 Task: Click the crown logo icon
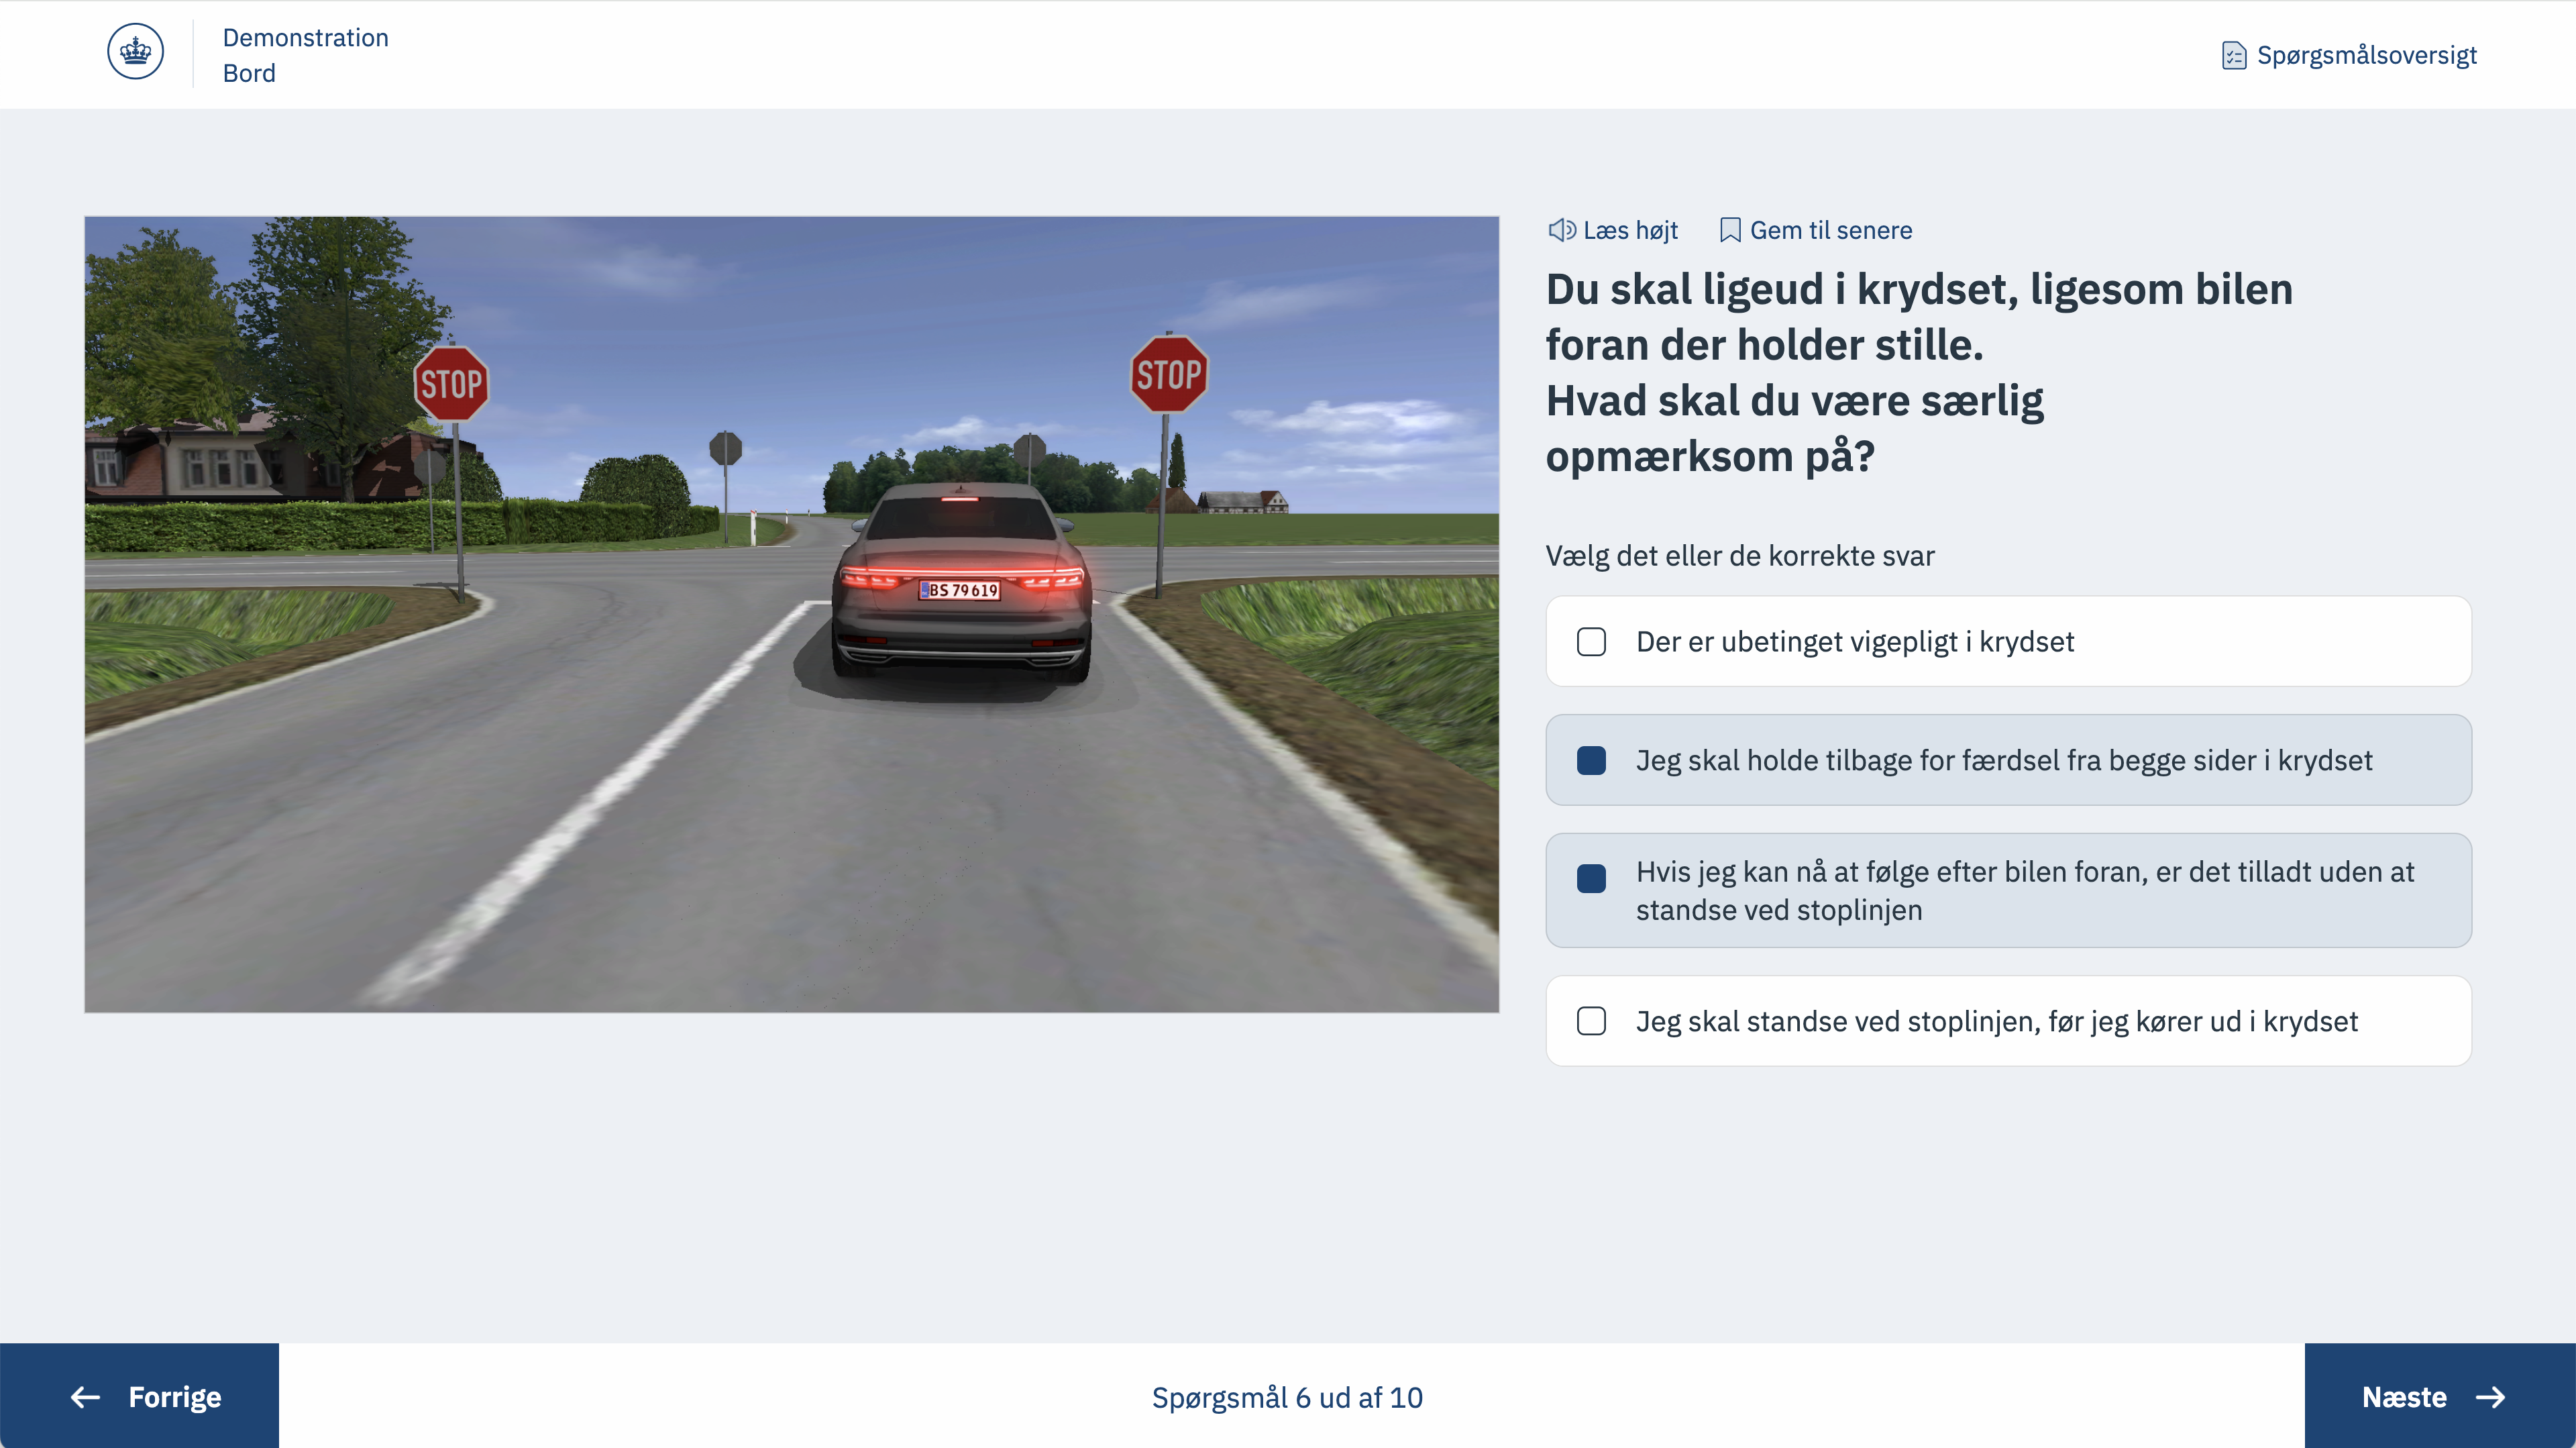coord(135,52)
